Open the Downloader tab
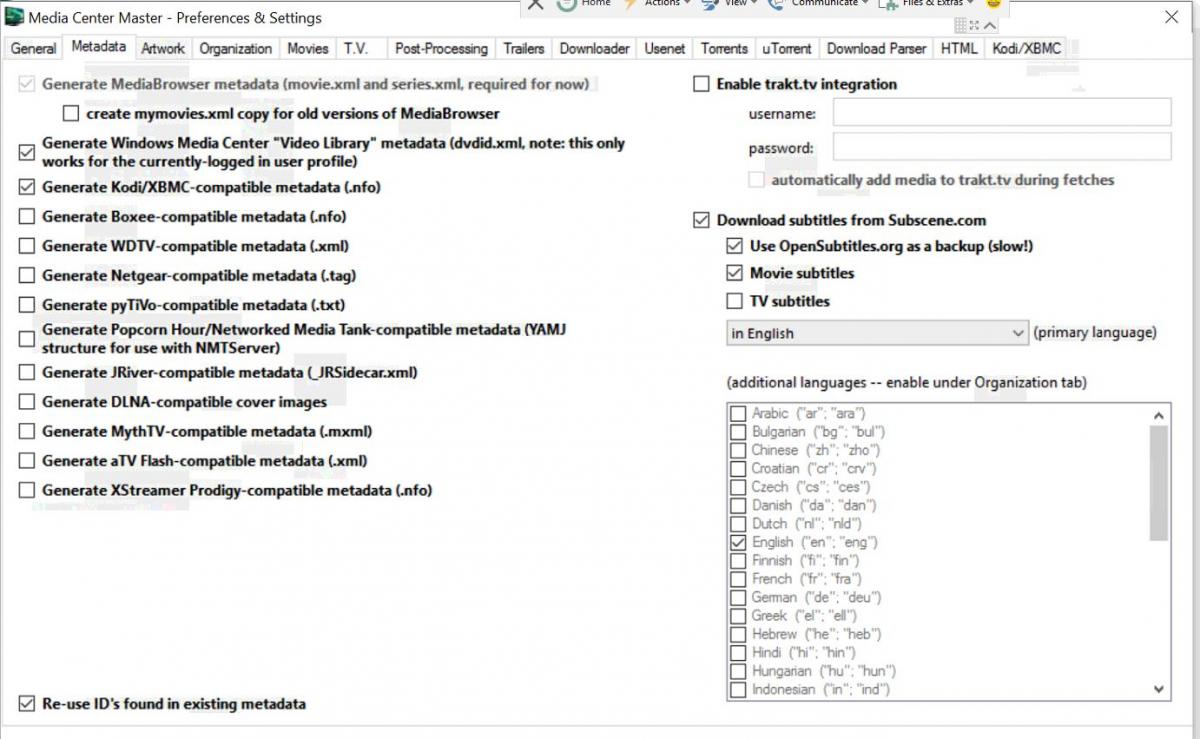This screenshot has height=739, width=1200. pos(595,48)
